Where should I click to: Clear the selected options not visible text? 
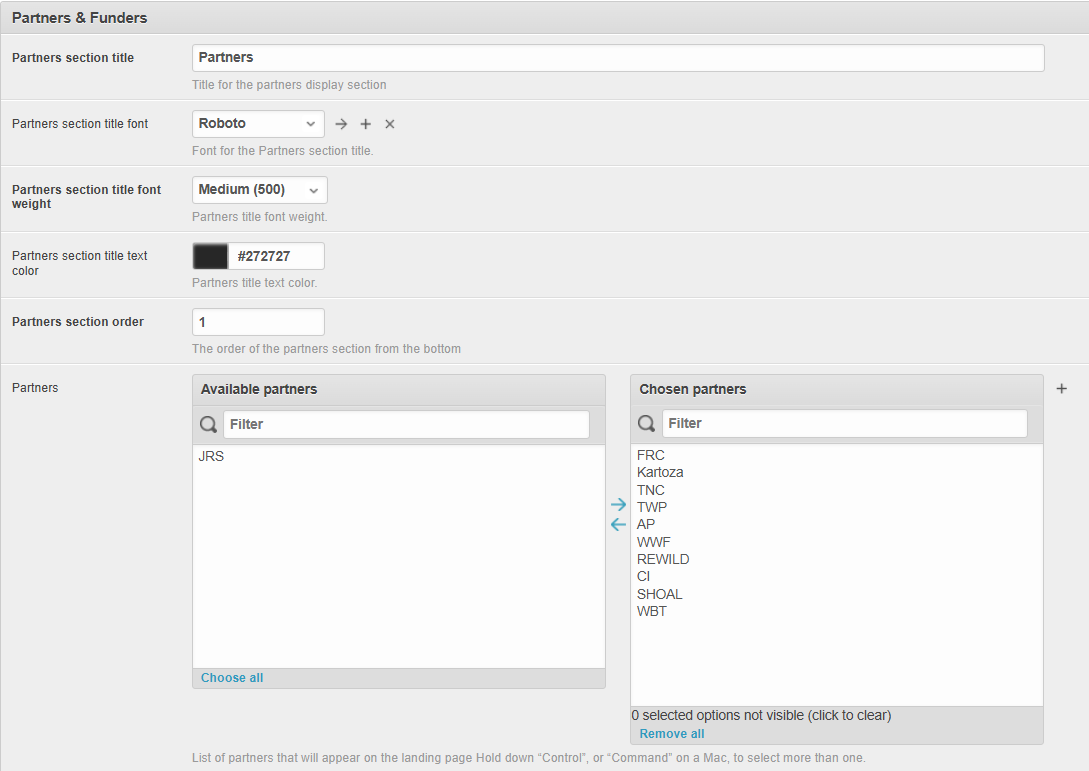[761, 715]
